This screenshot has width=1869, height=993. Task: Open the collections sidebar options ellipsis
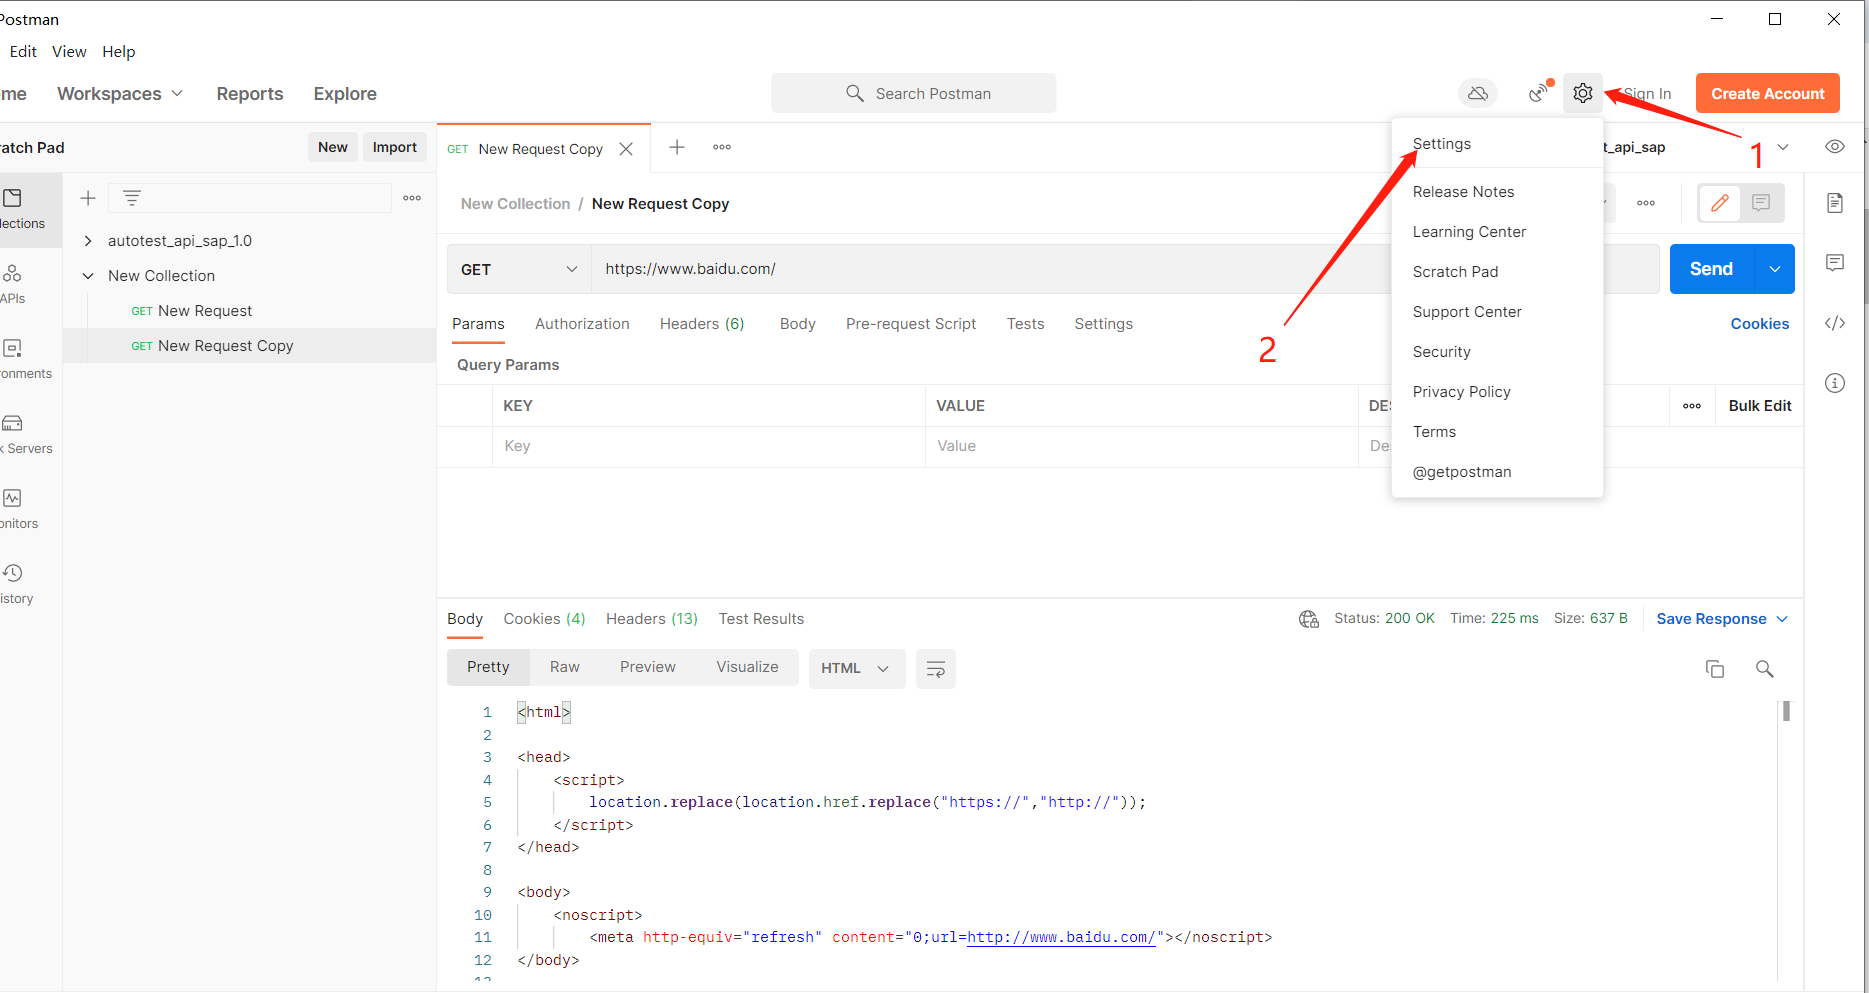412,198
